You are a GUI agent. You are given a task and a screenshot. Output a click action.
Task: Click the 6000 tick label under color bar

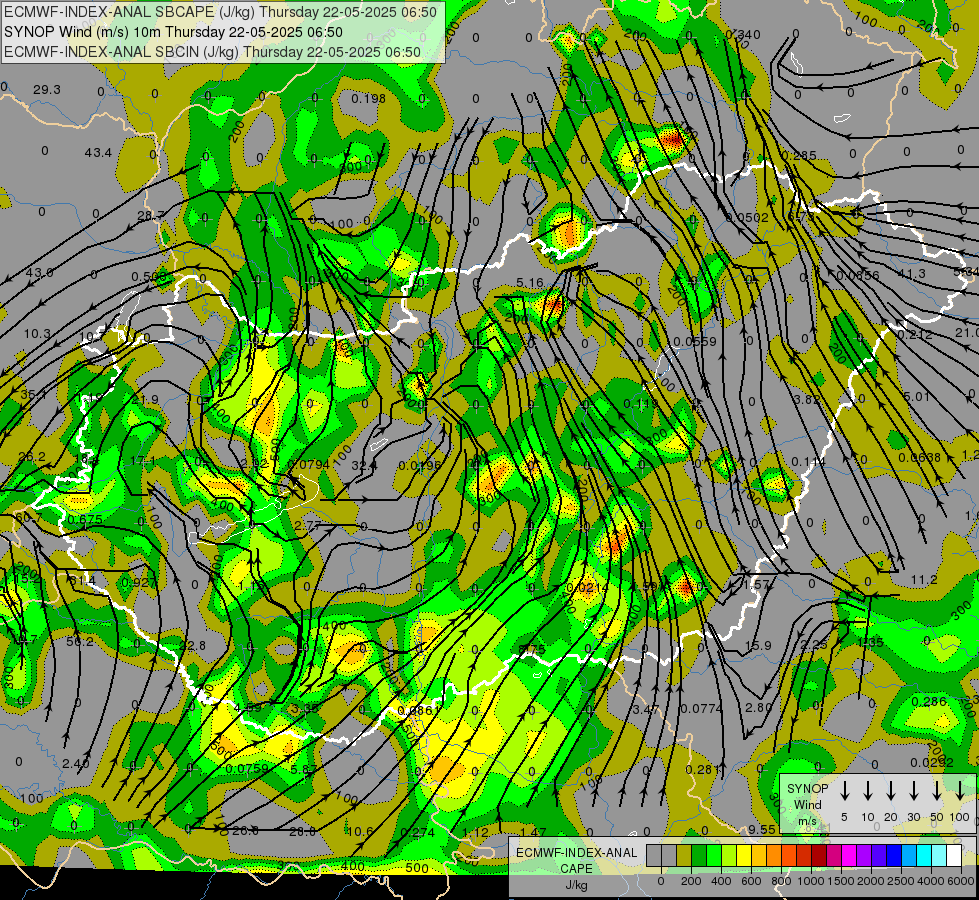(961, 881)
